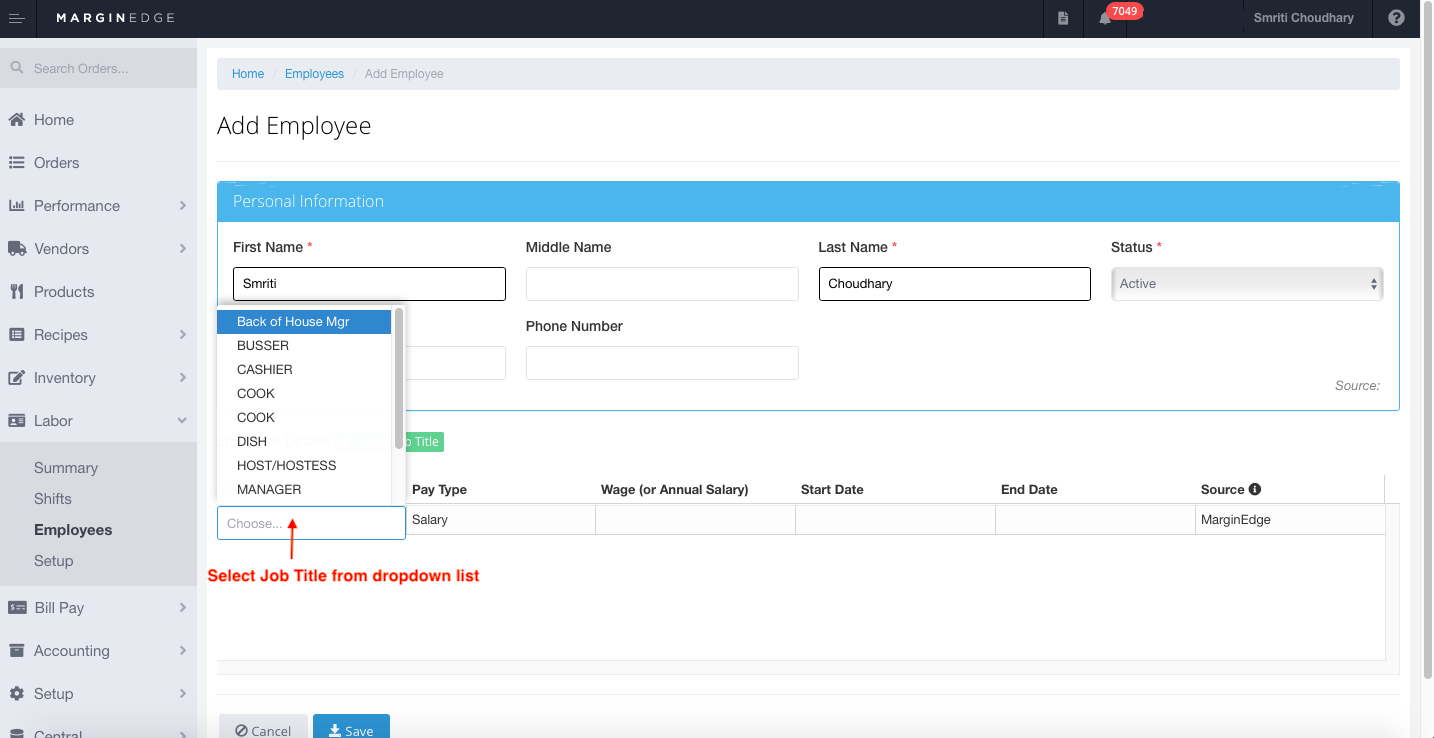Click the Recipes icon in sidebar
The height and width of the screenshot is (738, 1434).
16,335
